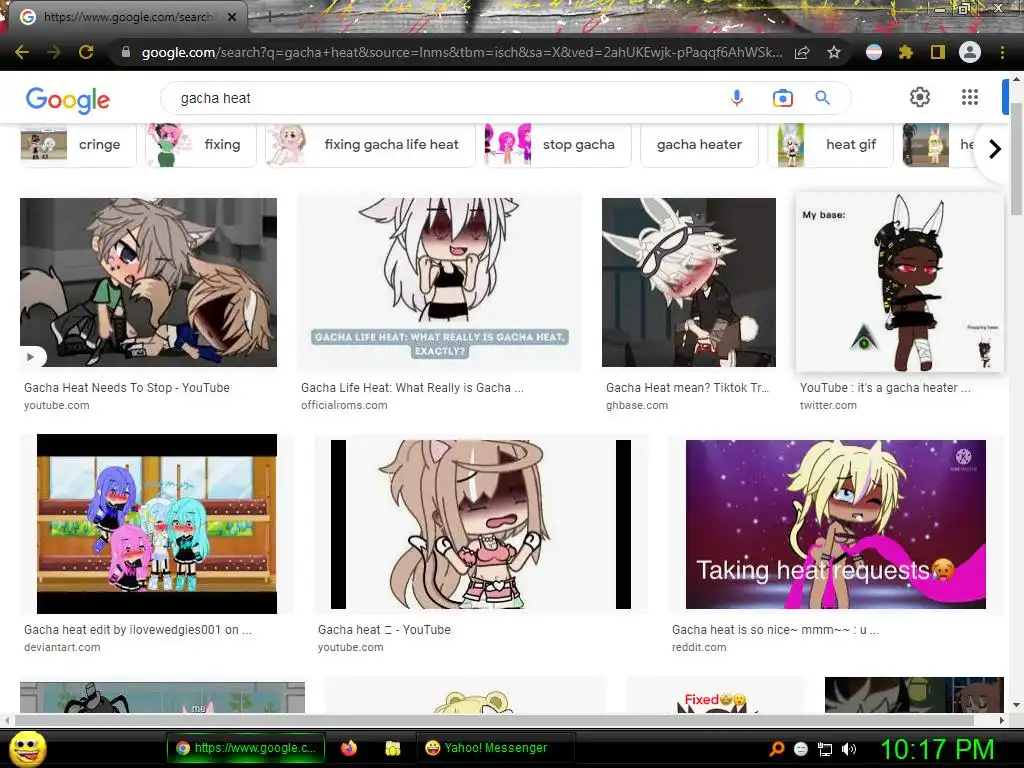Close the Google search browser tab
The image size is (1024, 768).
pos(232,17)
